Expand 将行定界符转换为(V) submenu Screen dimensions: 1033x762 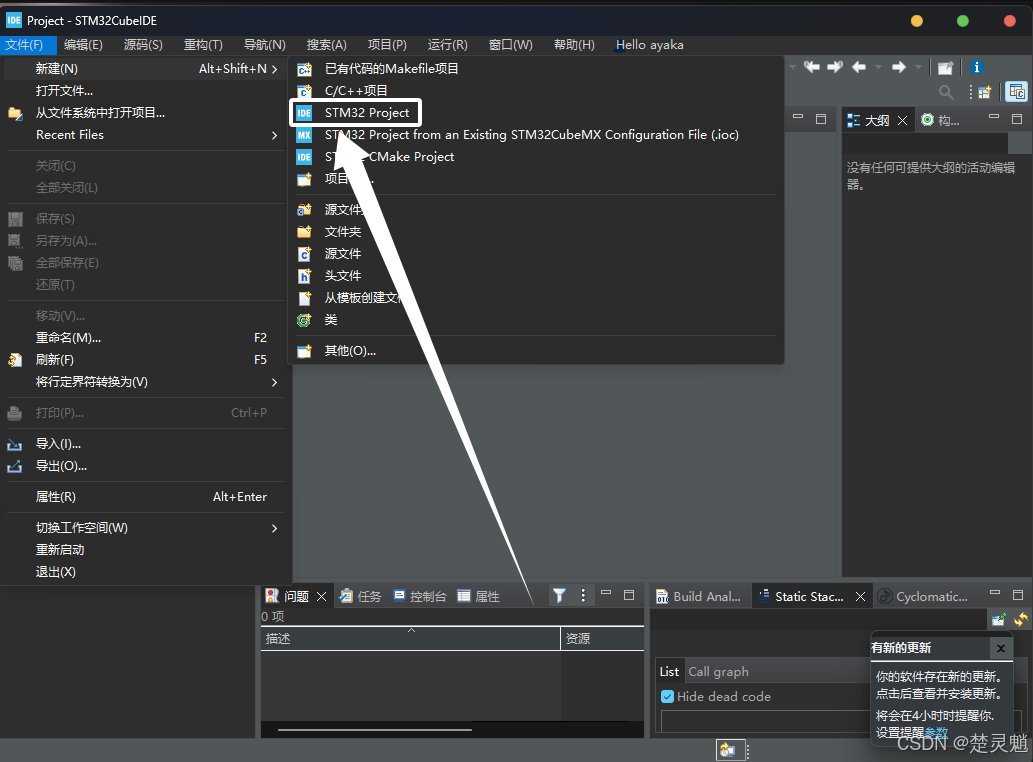point(275,382)
